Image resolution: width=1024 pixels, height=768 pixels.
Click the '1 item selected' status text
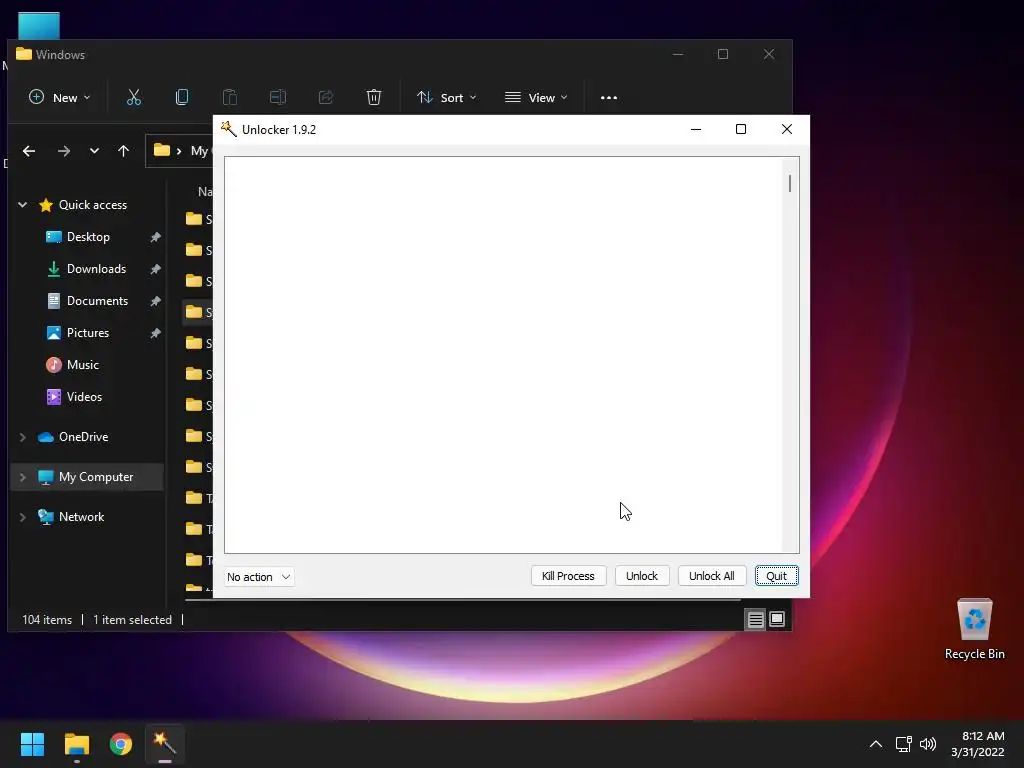(133, 620)
